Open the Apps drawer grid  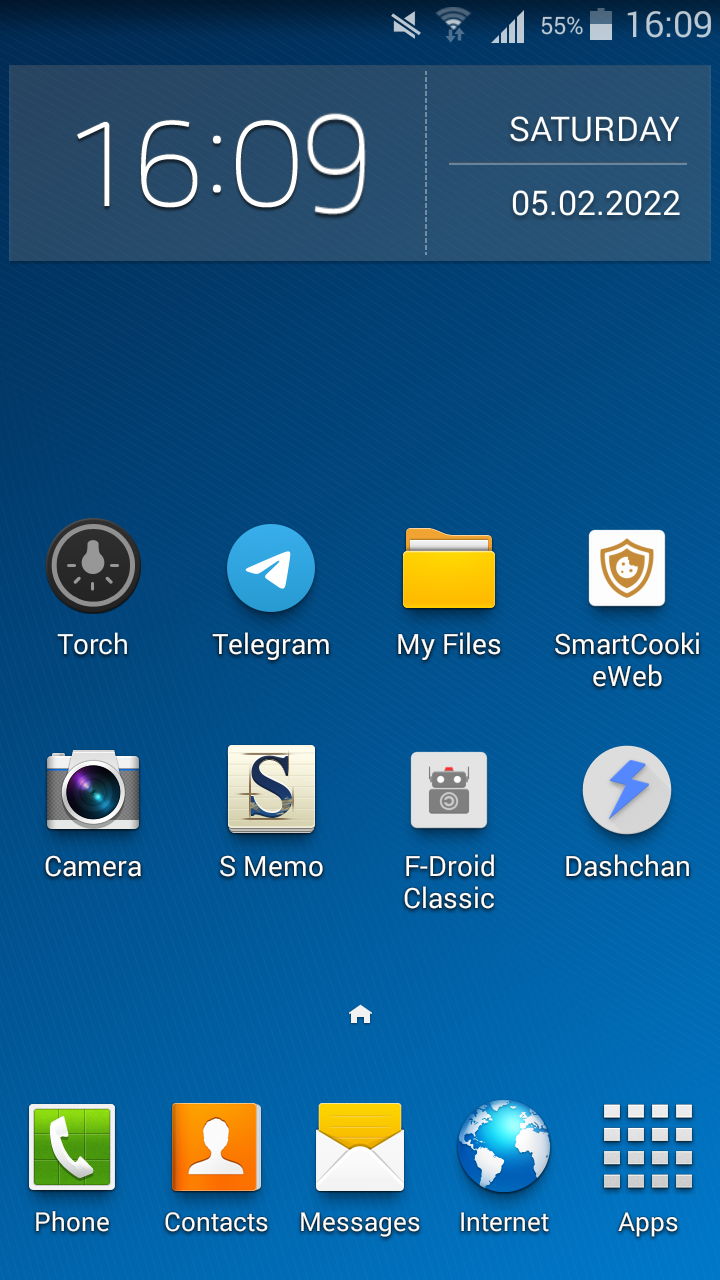tap(648, 1147)
